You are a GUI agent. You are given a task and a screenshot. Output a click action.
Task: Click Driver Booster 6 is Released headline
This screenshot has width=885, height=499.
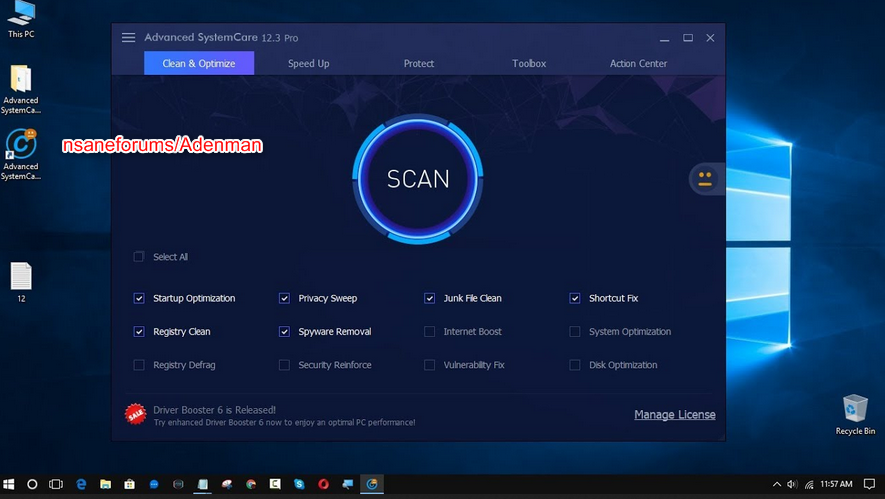(214, 410)
